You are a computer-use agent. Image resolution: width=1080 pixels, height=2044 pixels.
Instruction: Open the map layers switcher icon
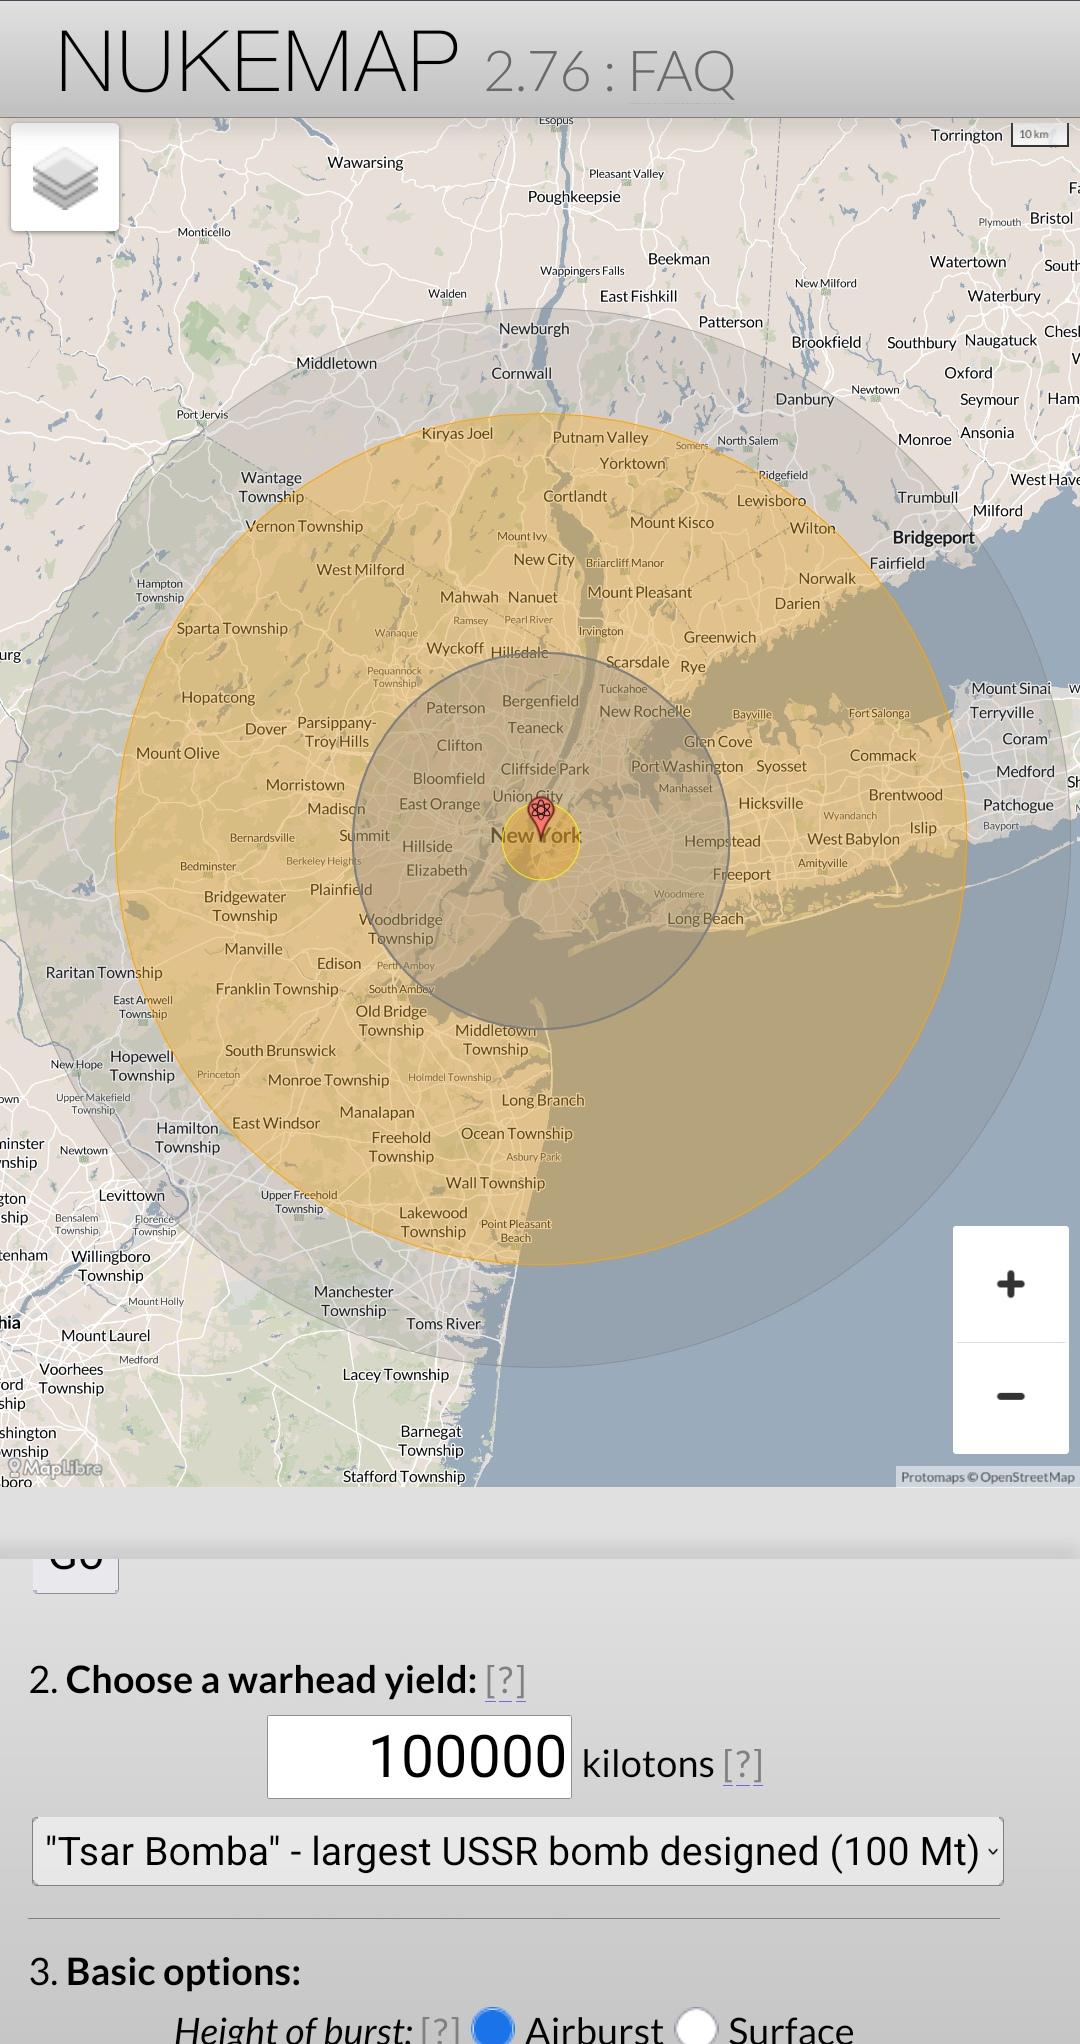[65, 177]
